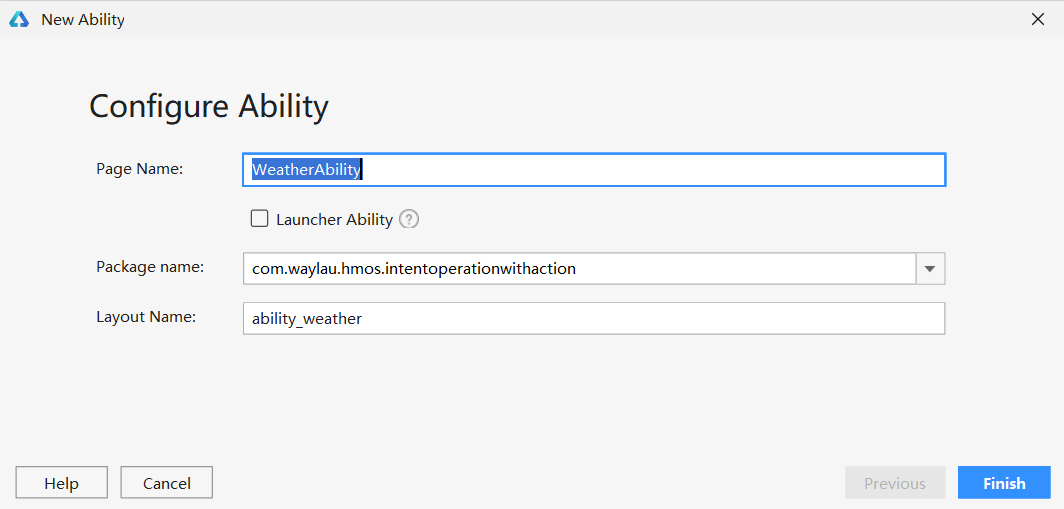Click the "Page Name:" label
Viewport: 1064px width, 509px height.
tap(139, 169)
